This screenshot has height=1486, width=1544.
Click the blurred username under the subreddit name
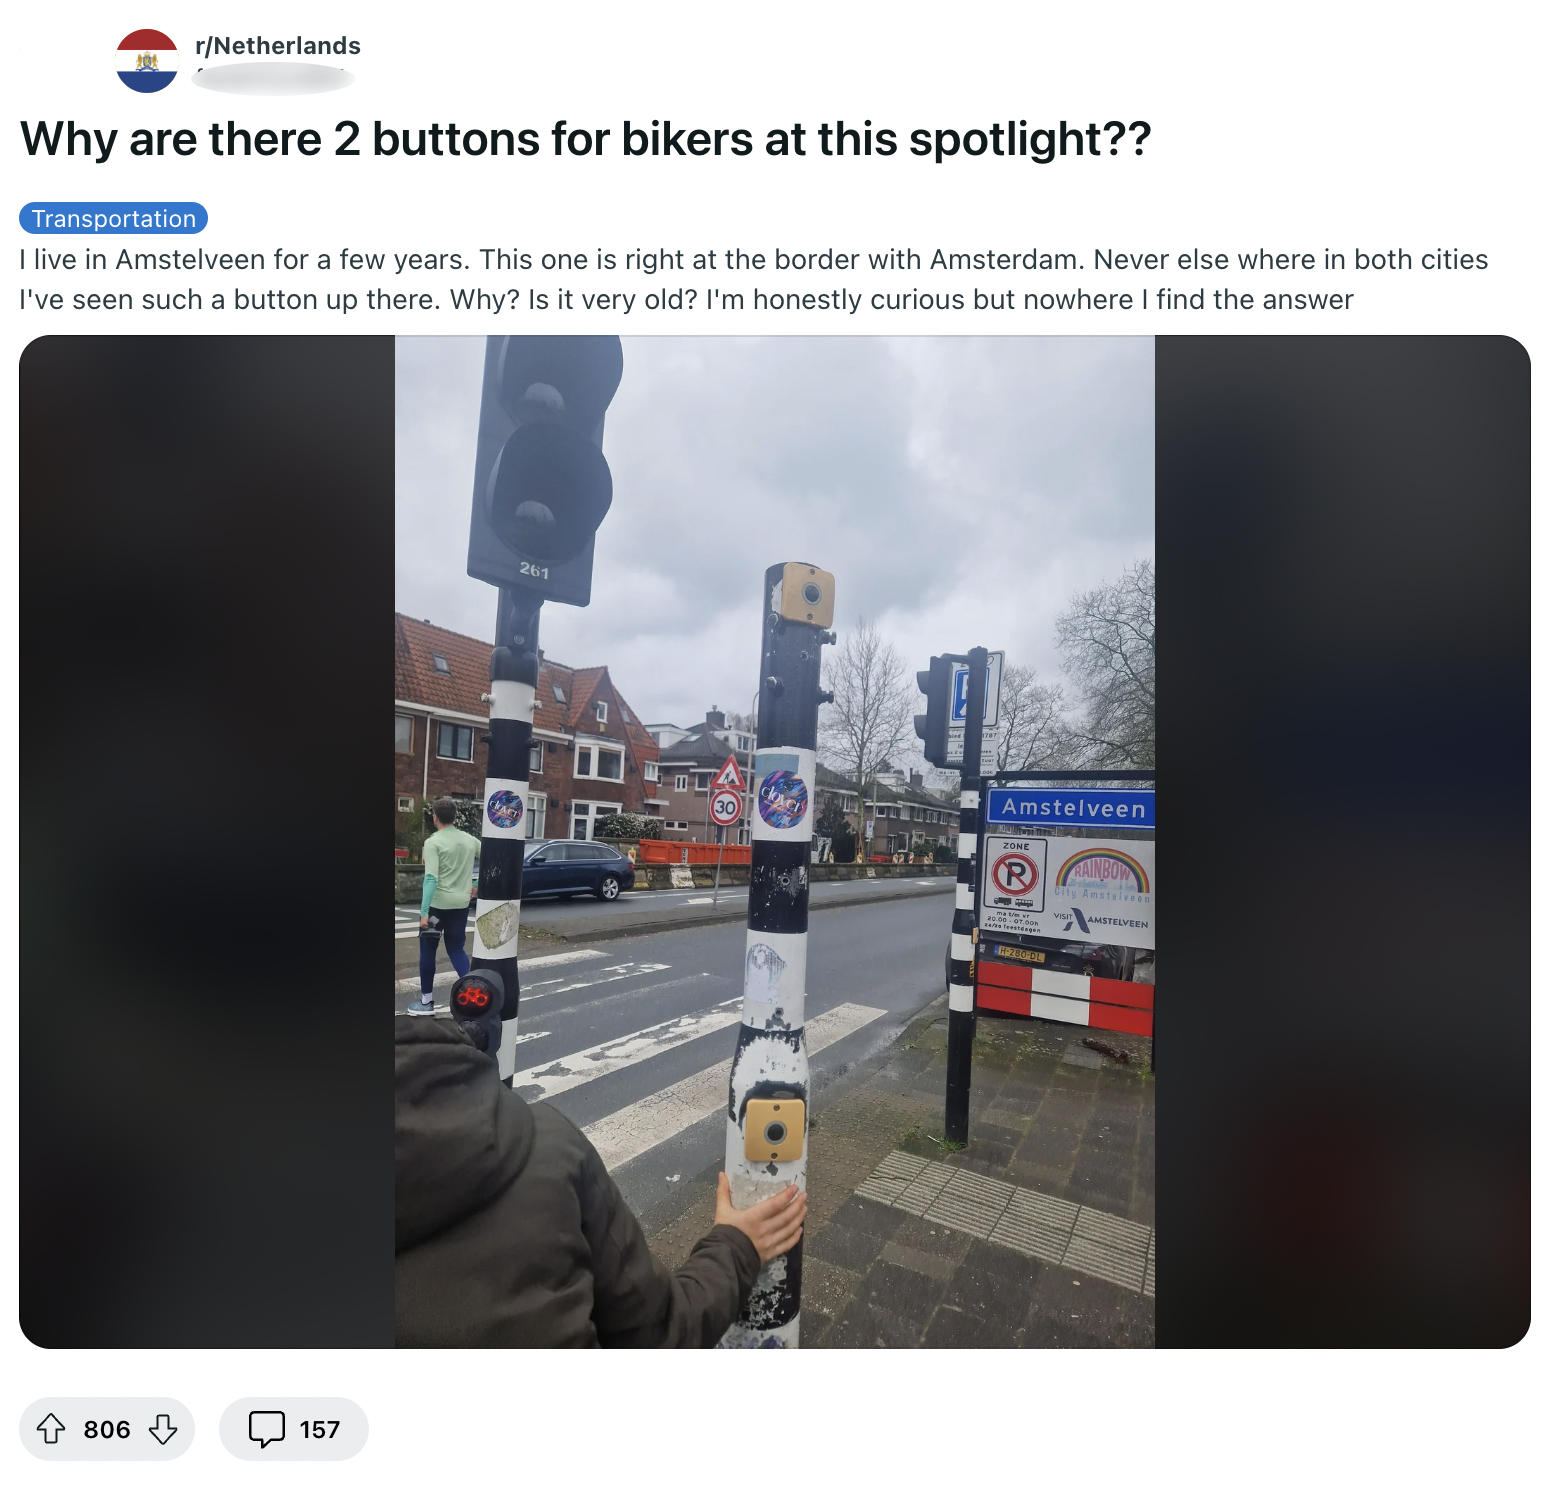coord(273,78)
